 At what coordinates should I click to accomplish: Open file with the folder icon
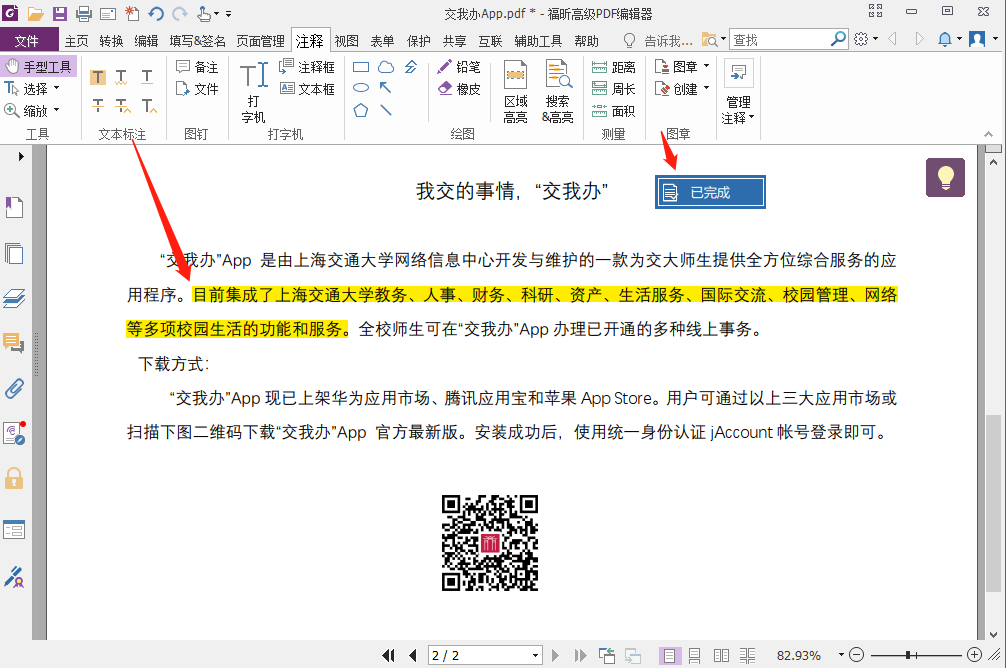(x=35, y=13)
